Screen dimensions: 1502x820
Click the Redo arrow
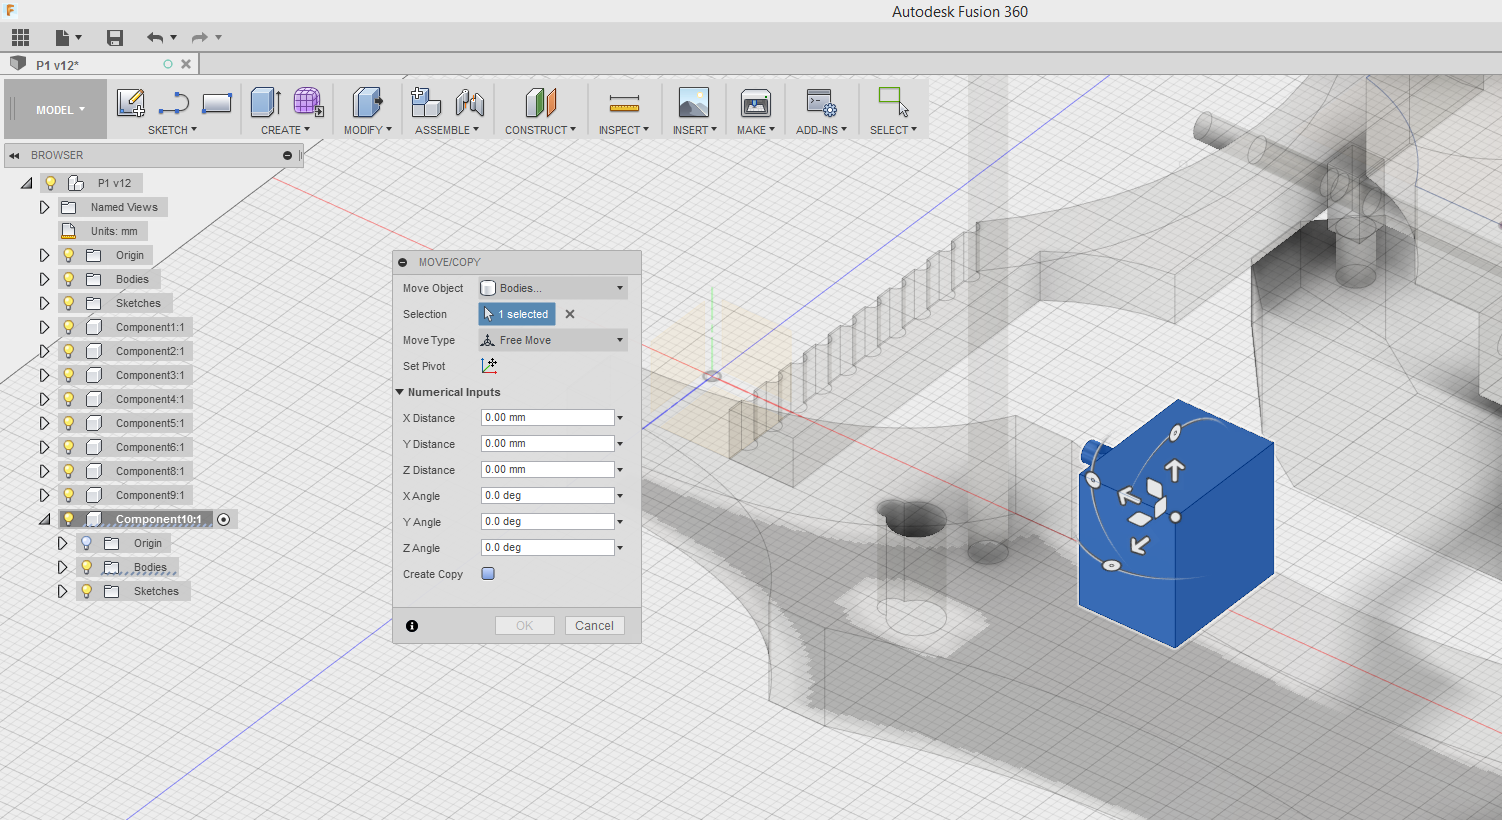pyautogui.click(x=200, y=38)
